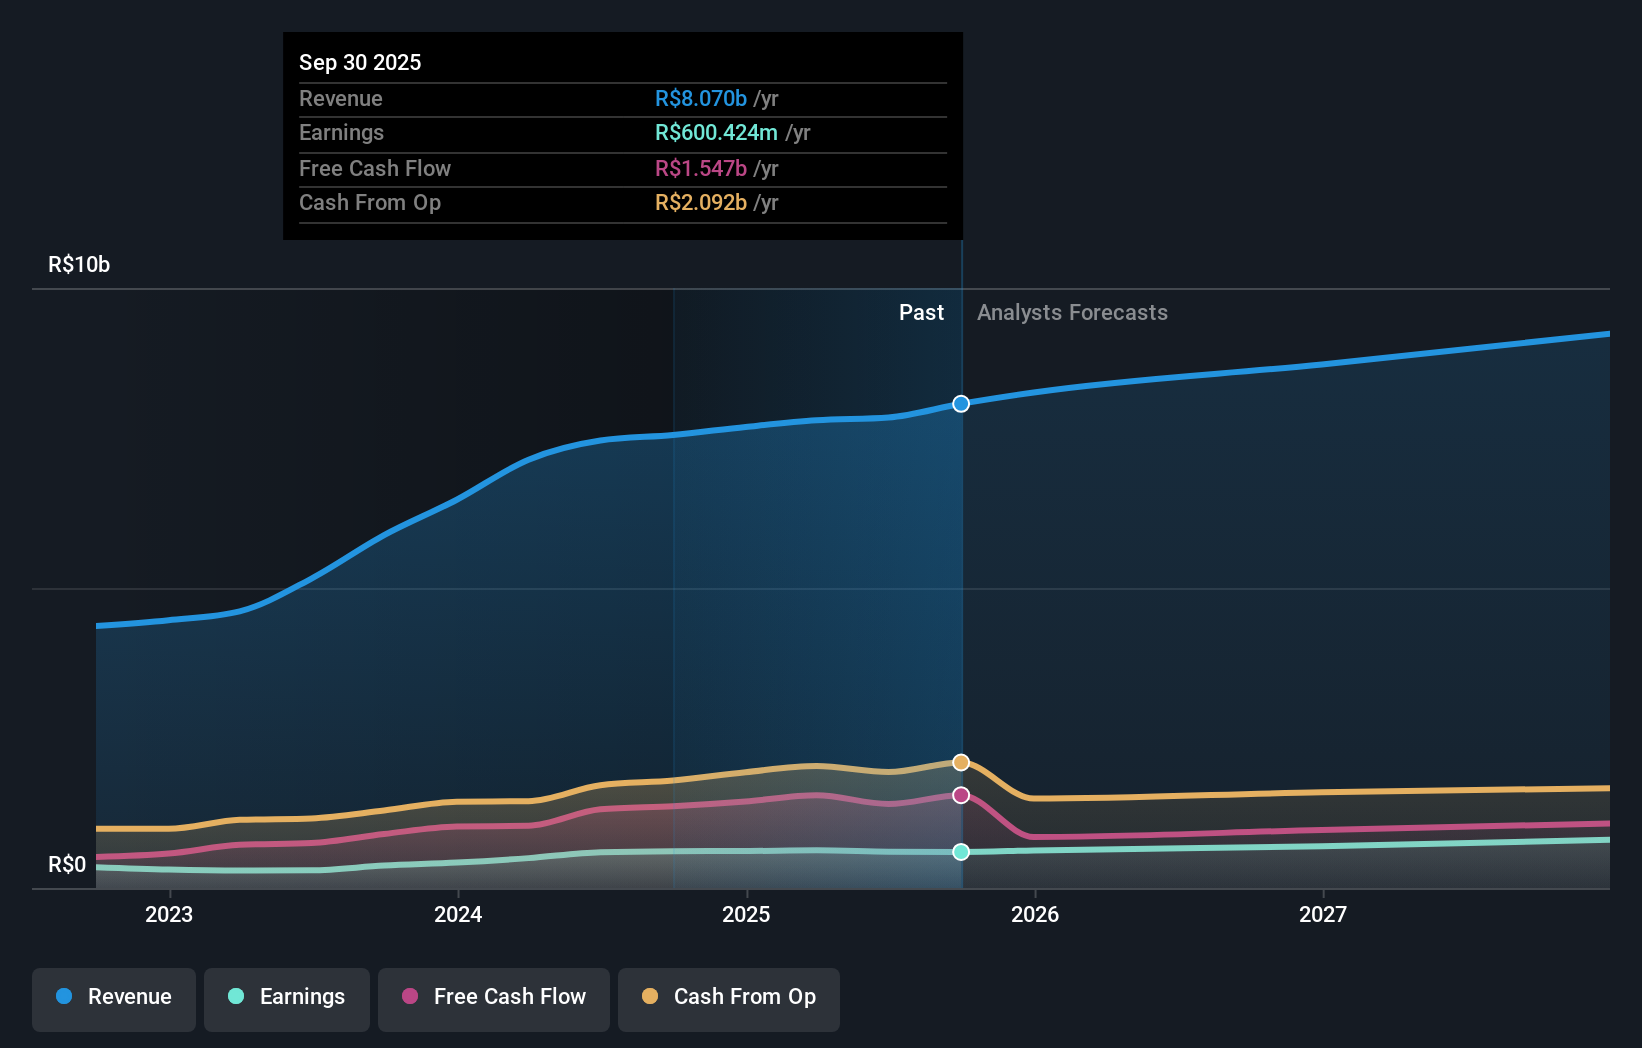This screenshot has height=1048, width=1642.
Task: Click the Sep 30 2025 tooltip header
Action: click(360, 61)
